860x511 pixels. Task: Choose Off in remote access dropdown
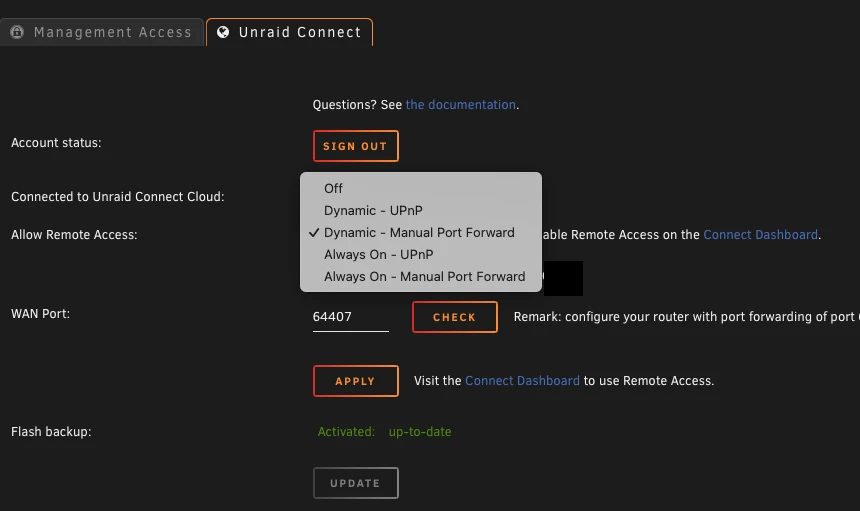pyautogui.click(x=421, y=189)
